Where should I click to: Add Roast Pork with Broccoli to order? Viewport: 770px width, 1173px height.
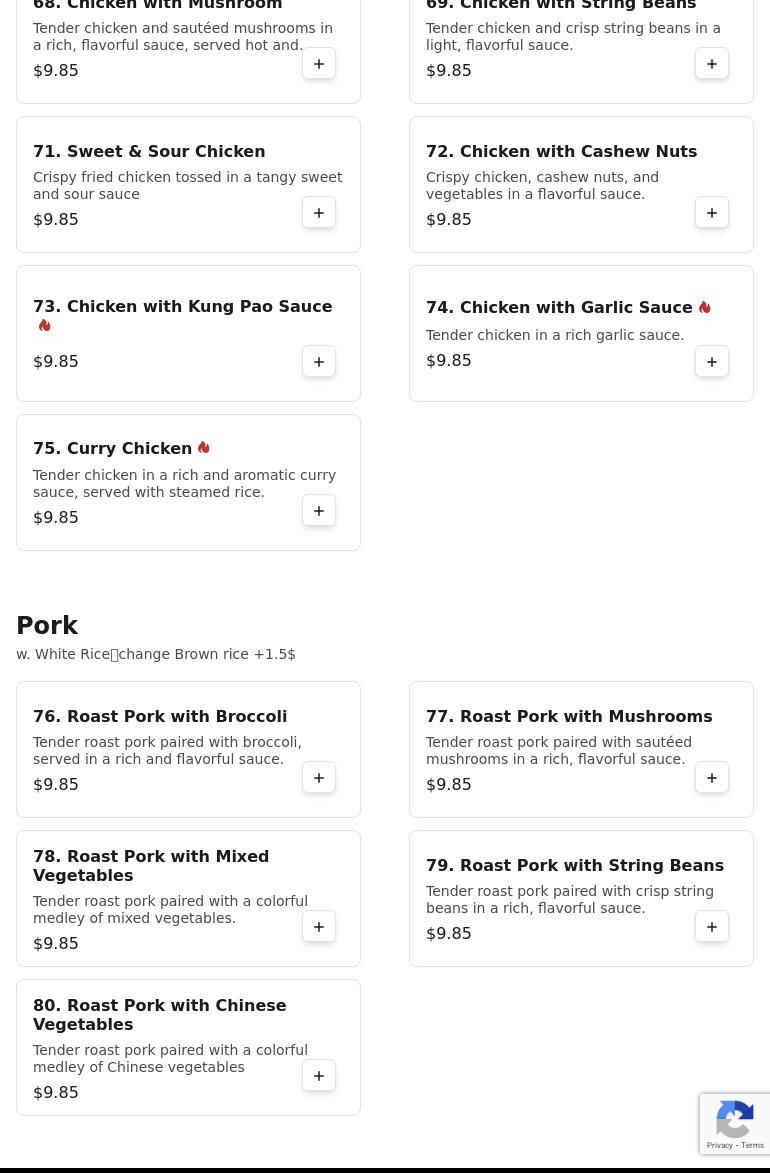pos(319,778)
